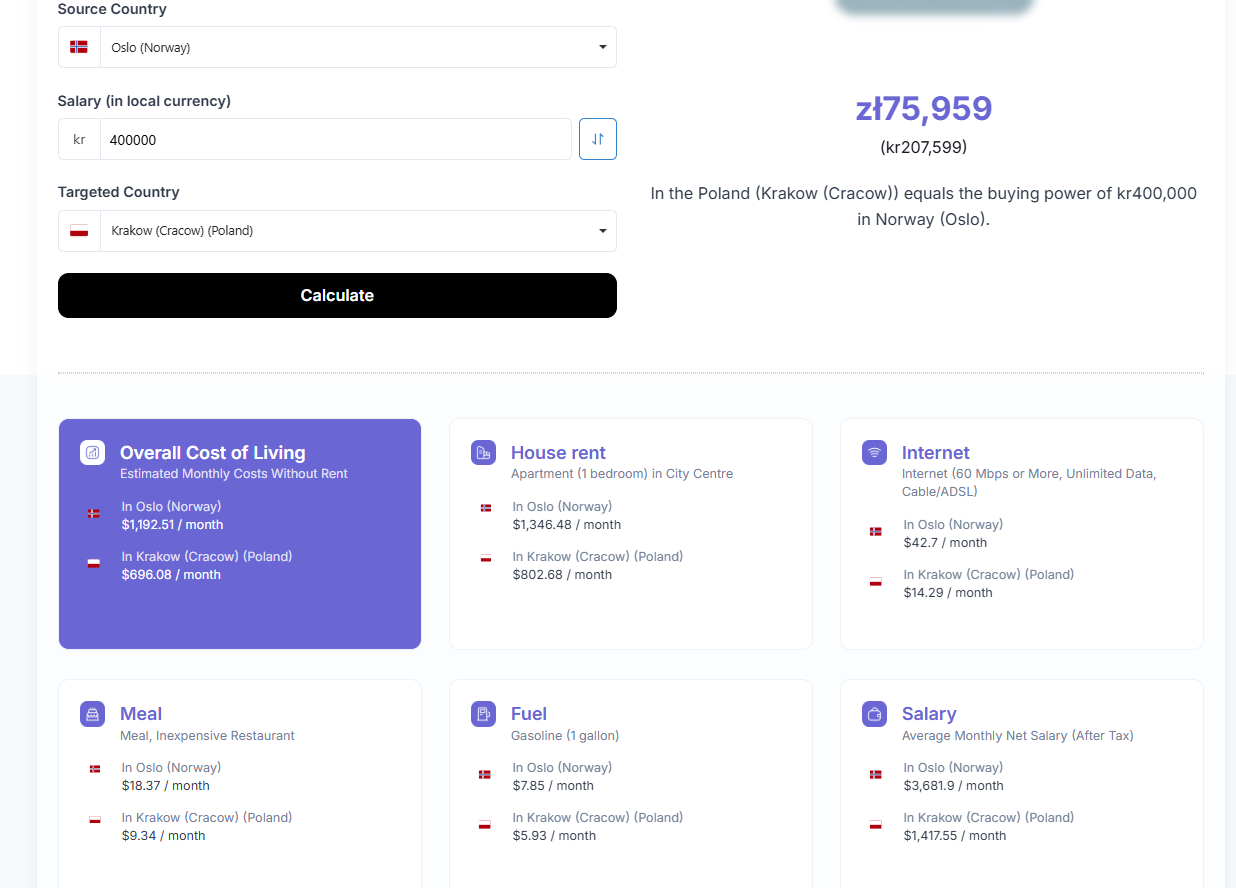
Task: Click the zł75,959 result amount
Action: point(924,108)
